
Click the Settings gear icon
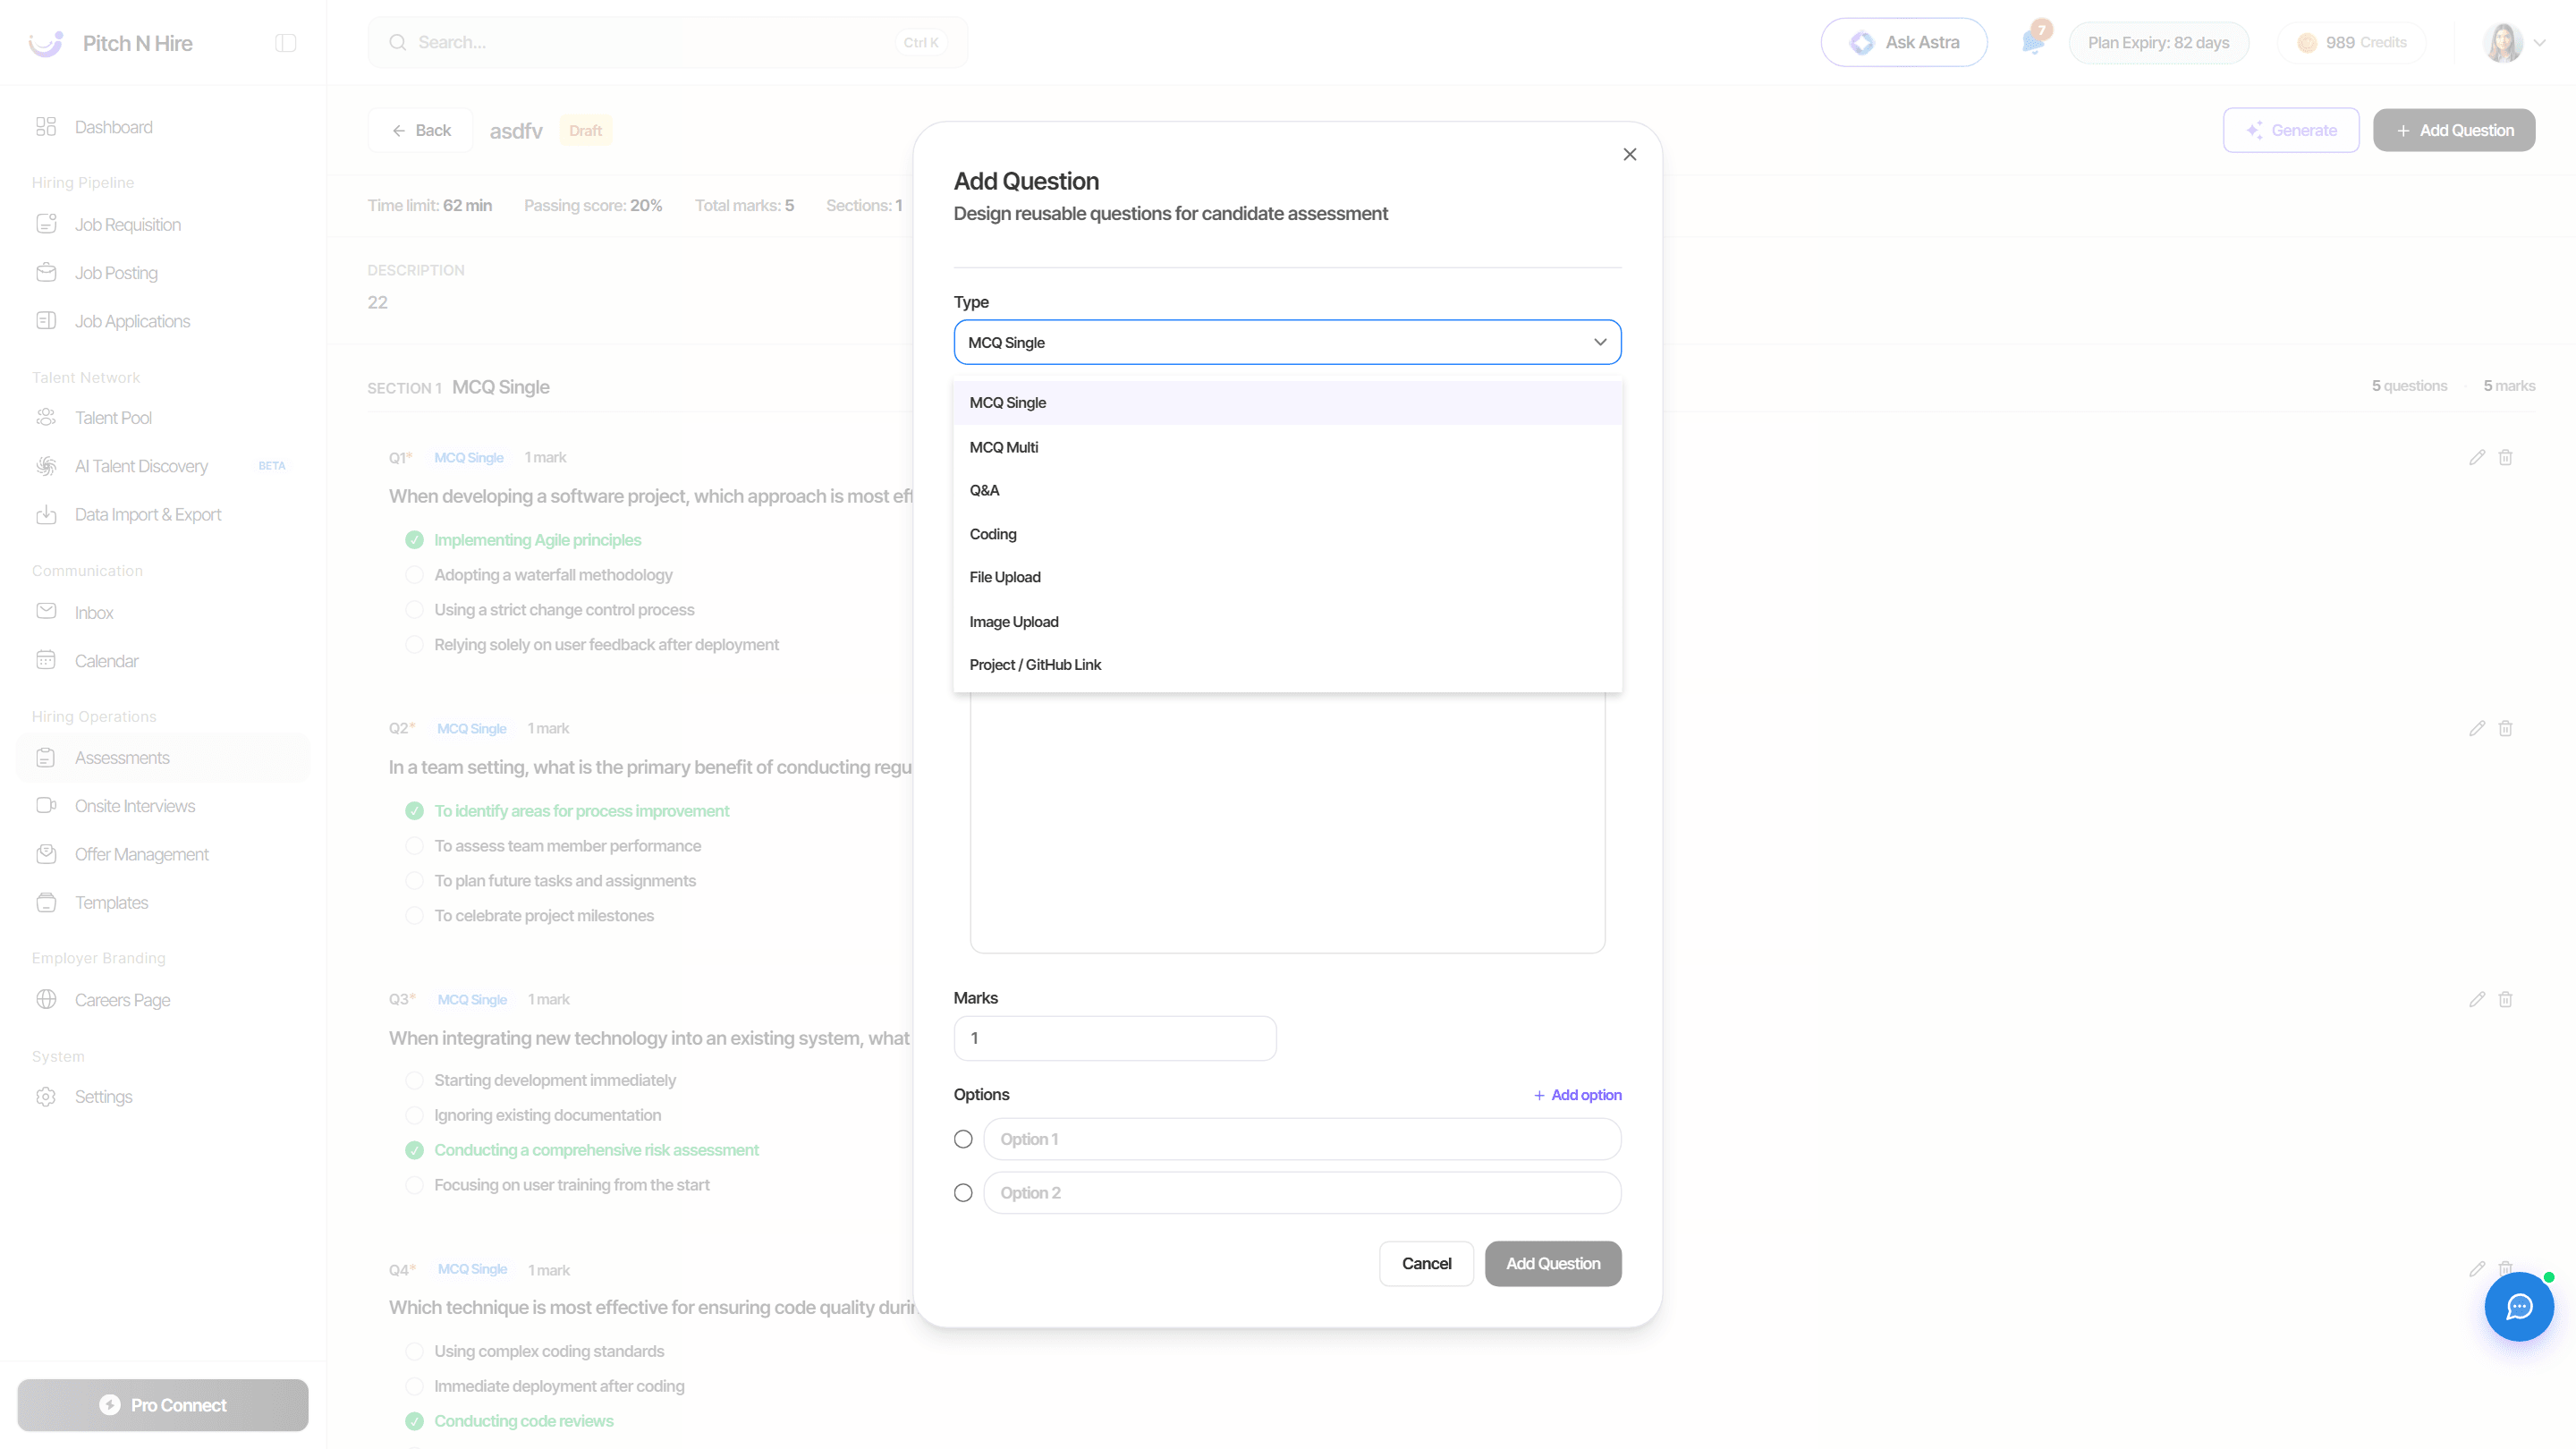point(46,1097)
